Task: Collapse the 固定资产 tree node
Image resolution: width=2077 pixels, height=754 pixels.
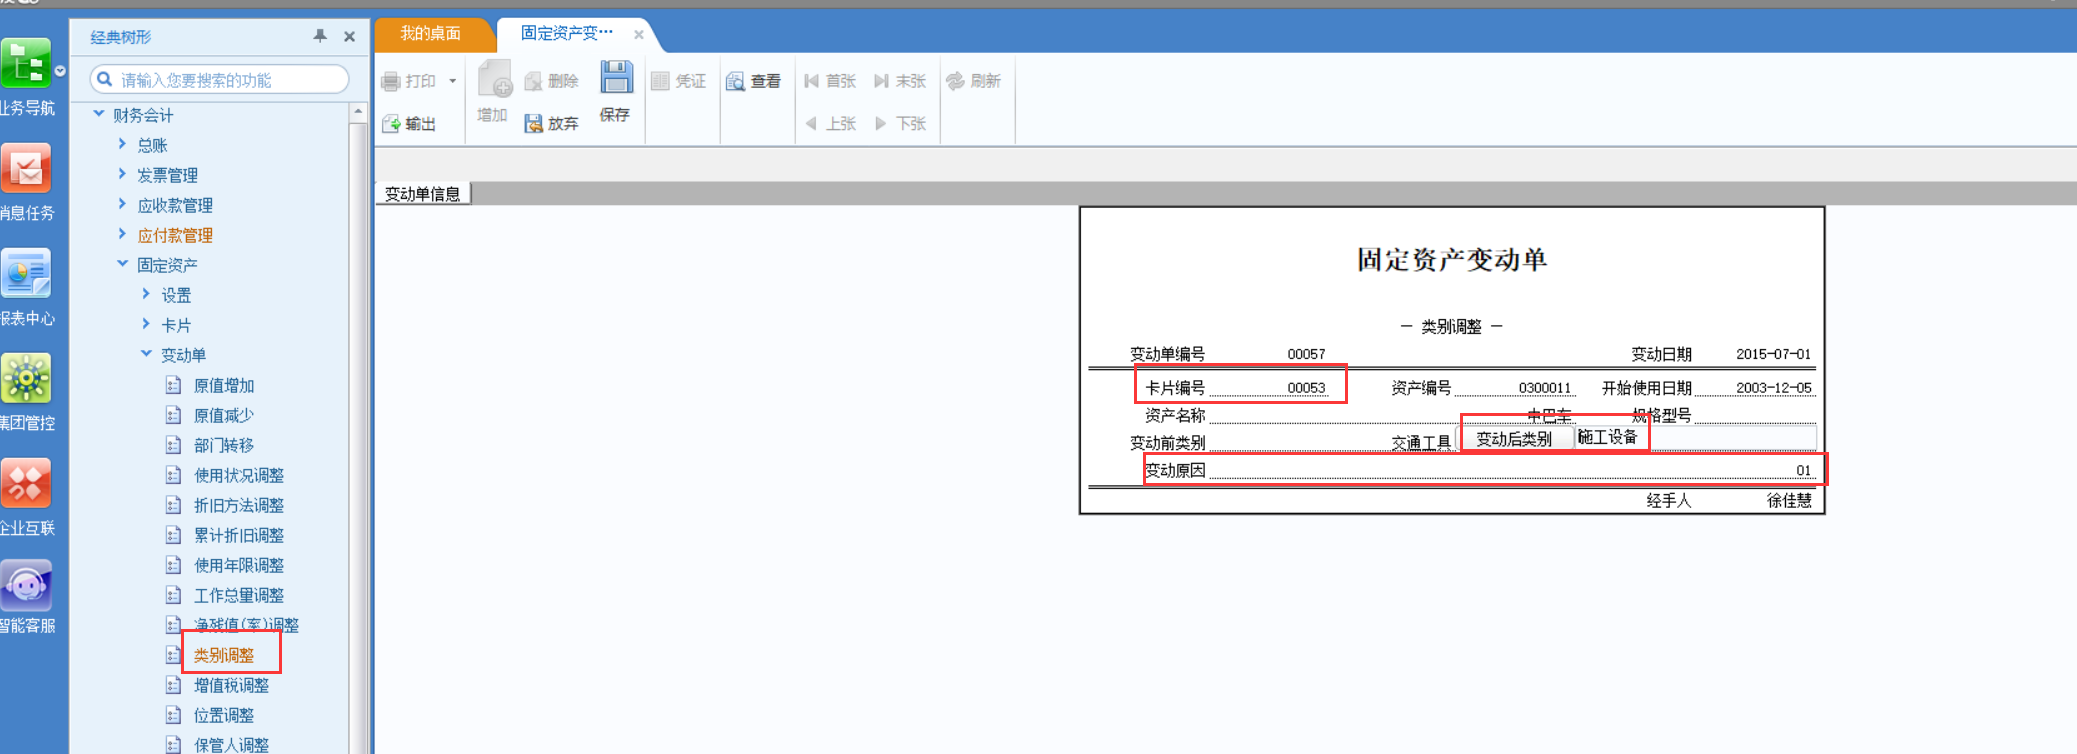Action: click(x=123, y=264)
